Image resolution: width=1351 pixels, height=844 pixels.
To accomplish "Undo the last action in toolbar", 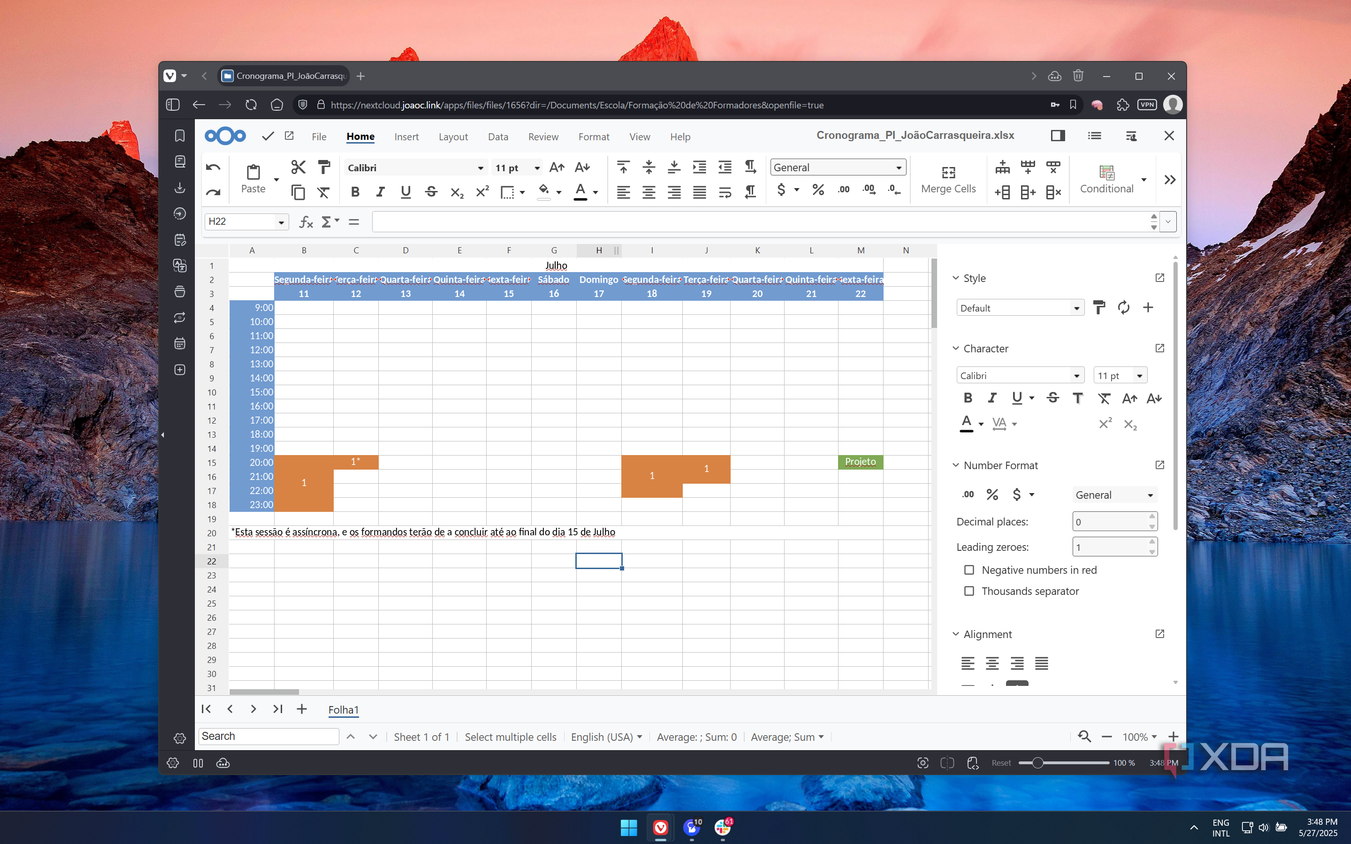I will (213, 168).
